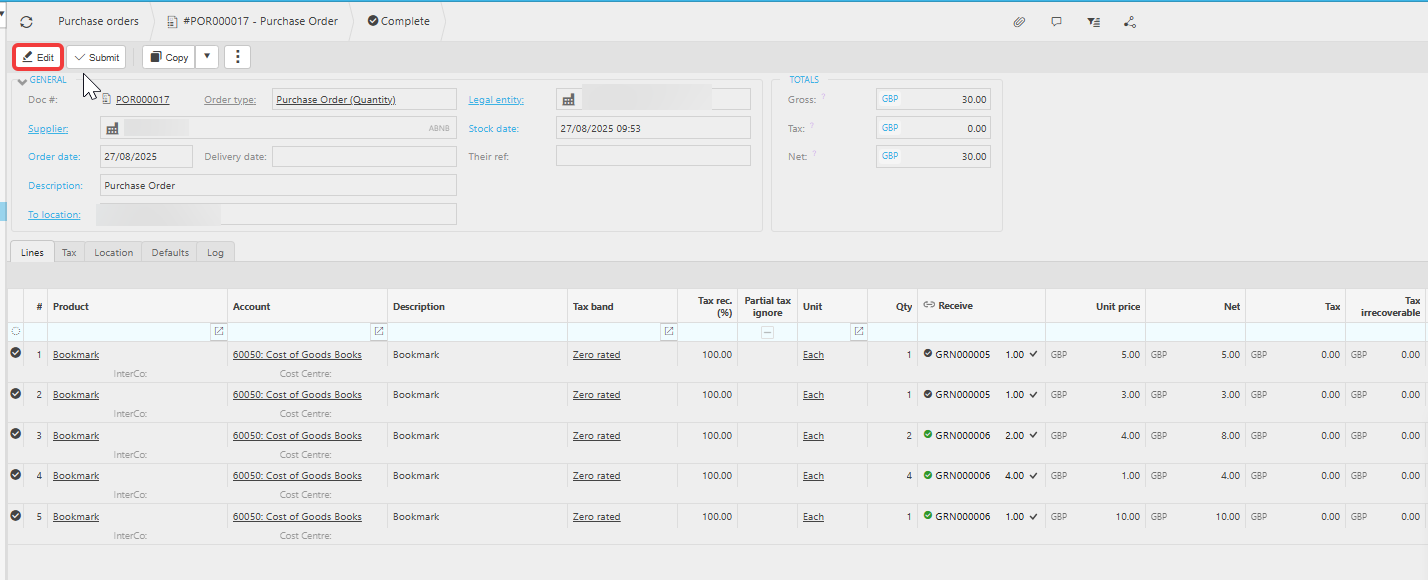Expand GRN000005 receive chevron on line 1
Image resolution: width=1428 pixels, height=580 pixels.
(x=1034, y=354)
